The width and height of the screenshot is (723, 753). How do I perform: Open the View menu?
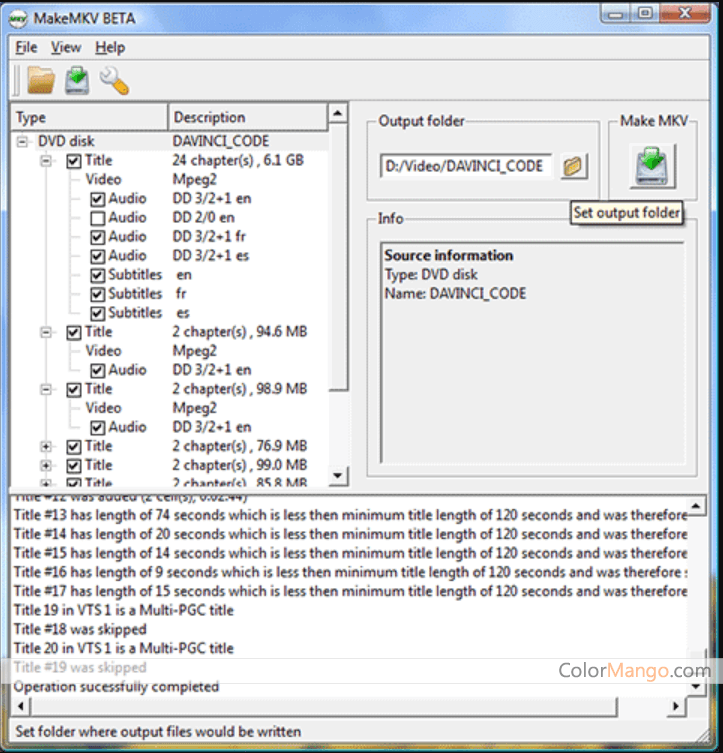66,47
